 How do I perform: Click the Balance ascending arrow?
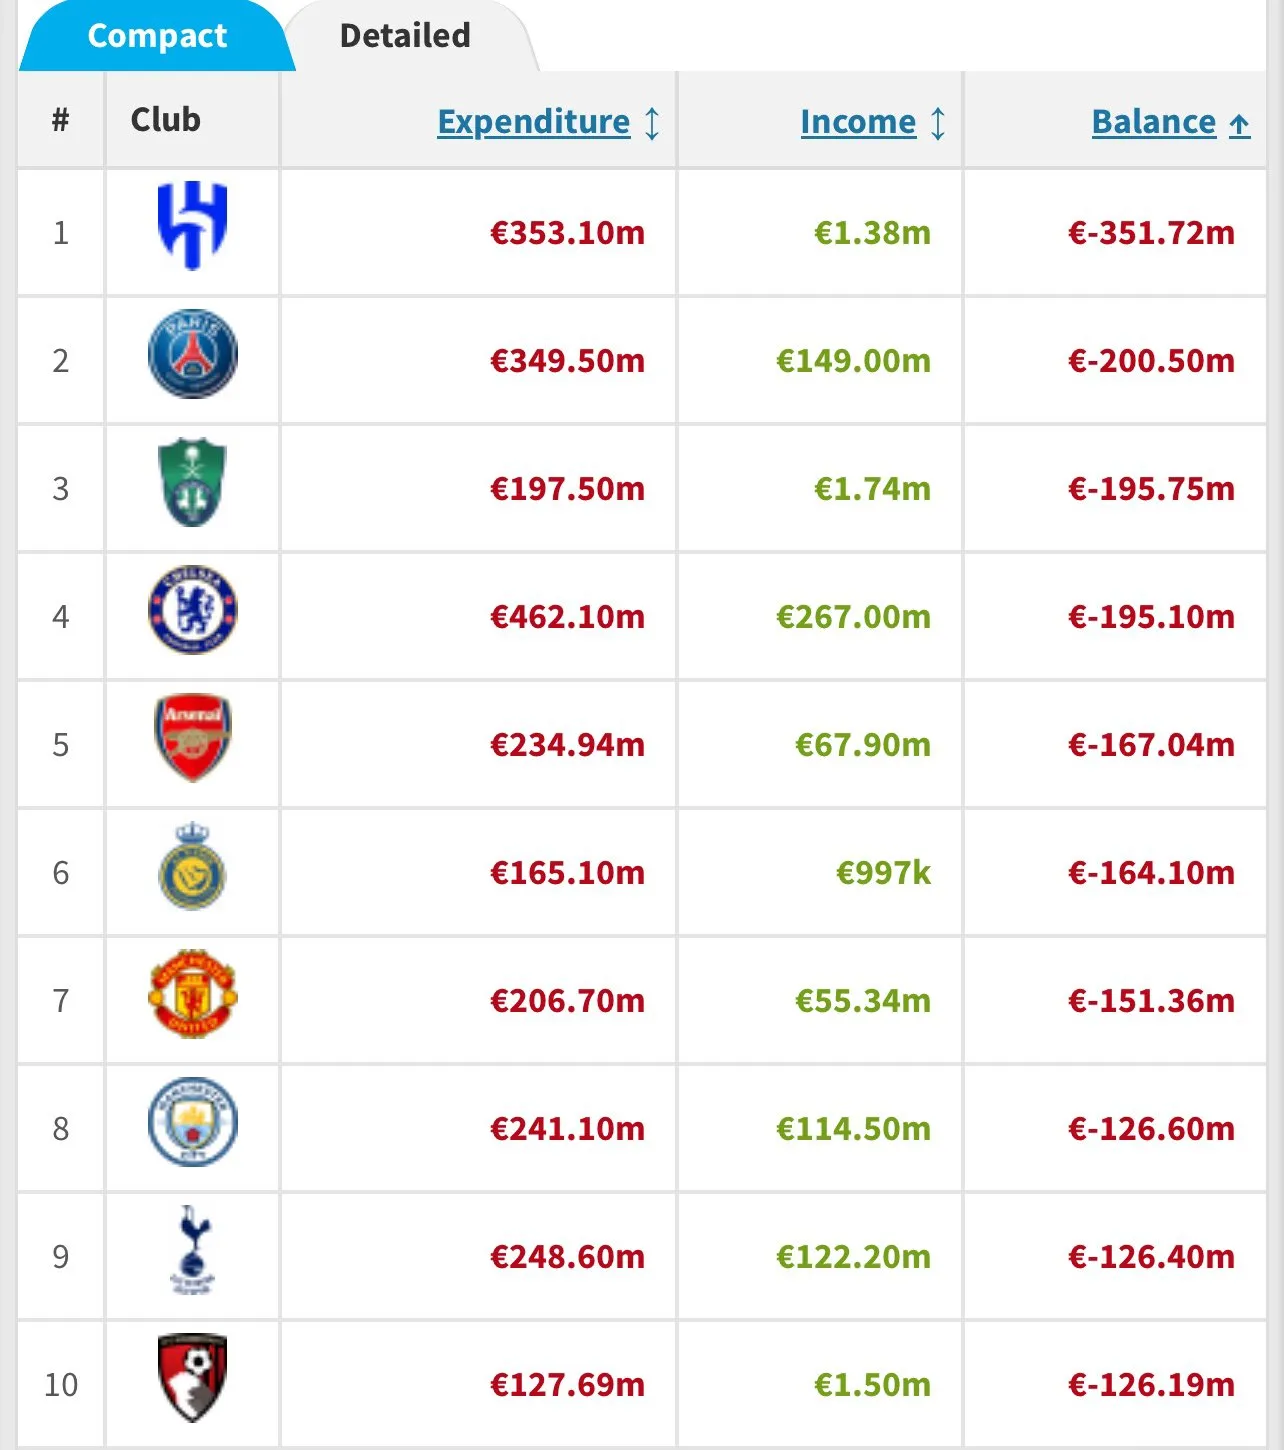tap(1240, 124)
